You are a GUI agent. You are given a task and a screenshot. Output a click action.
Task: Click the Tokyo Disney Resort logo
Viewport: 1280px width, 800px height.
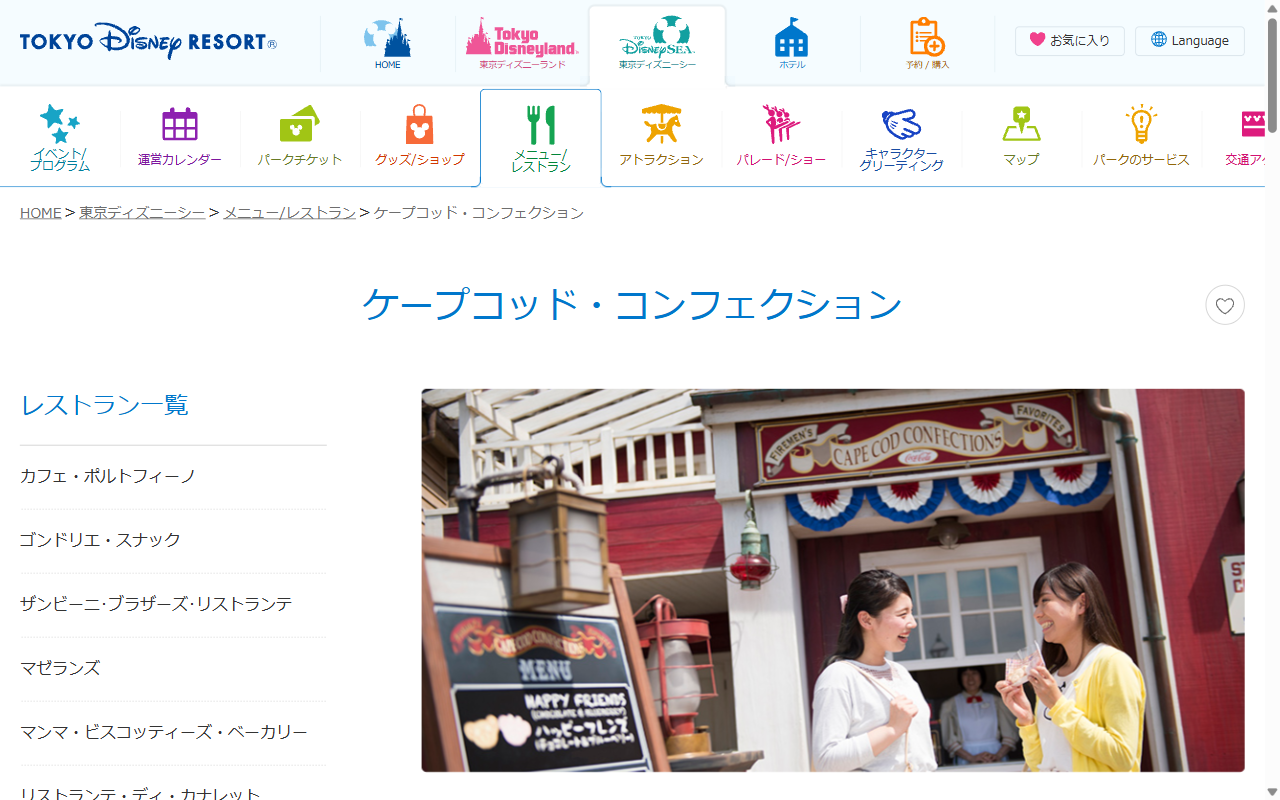[148, 42]
